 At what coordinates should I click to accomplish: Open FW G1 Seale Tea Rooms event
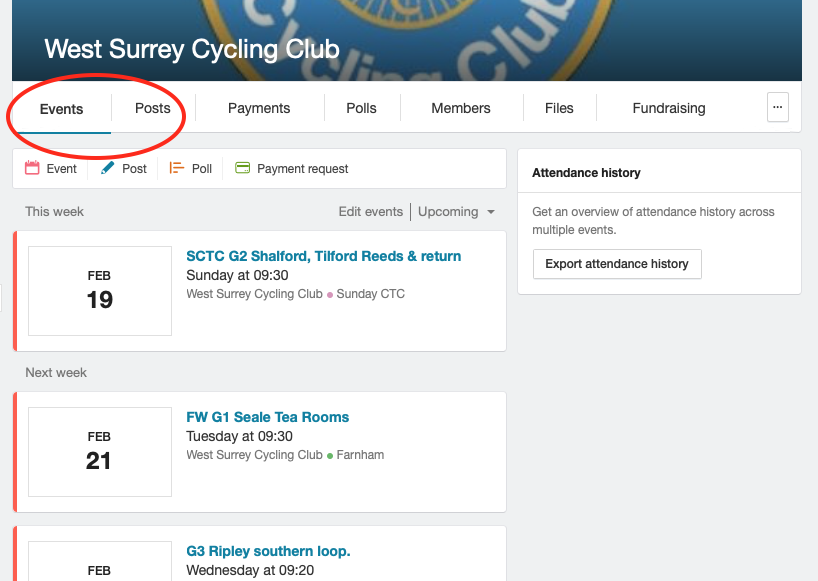pos(268,417)
